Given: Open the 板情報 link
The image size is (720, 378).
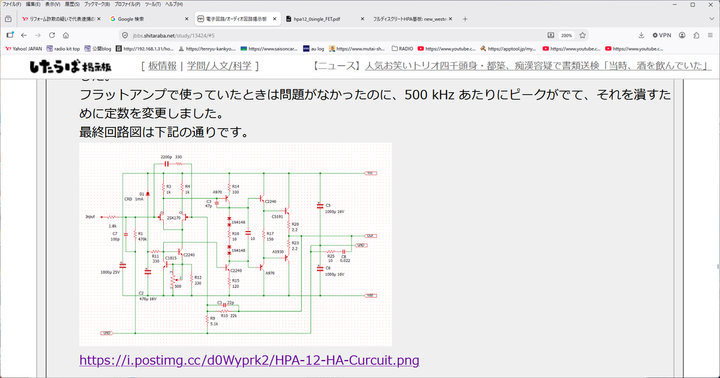Looking at the screenshot, I should tap(163, 66).
